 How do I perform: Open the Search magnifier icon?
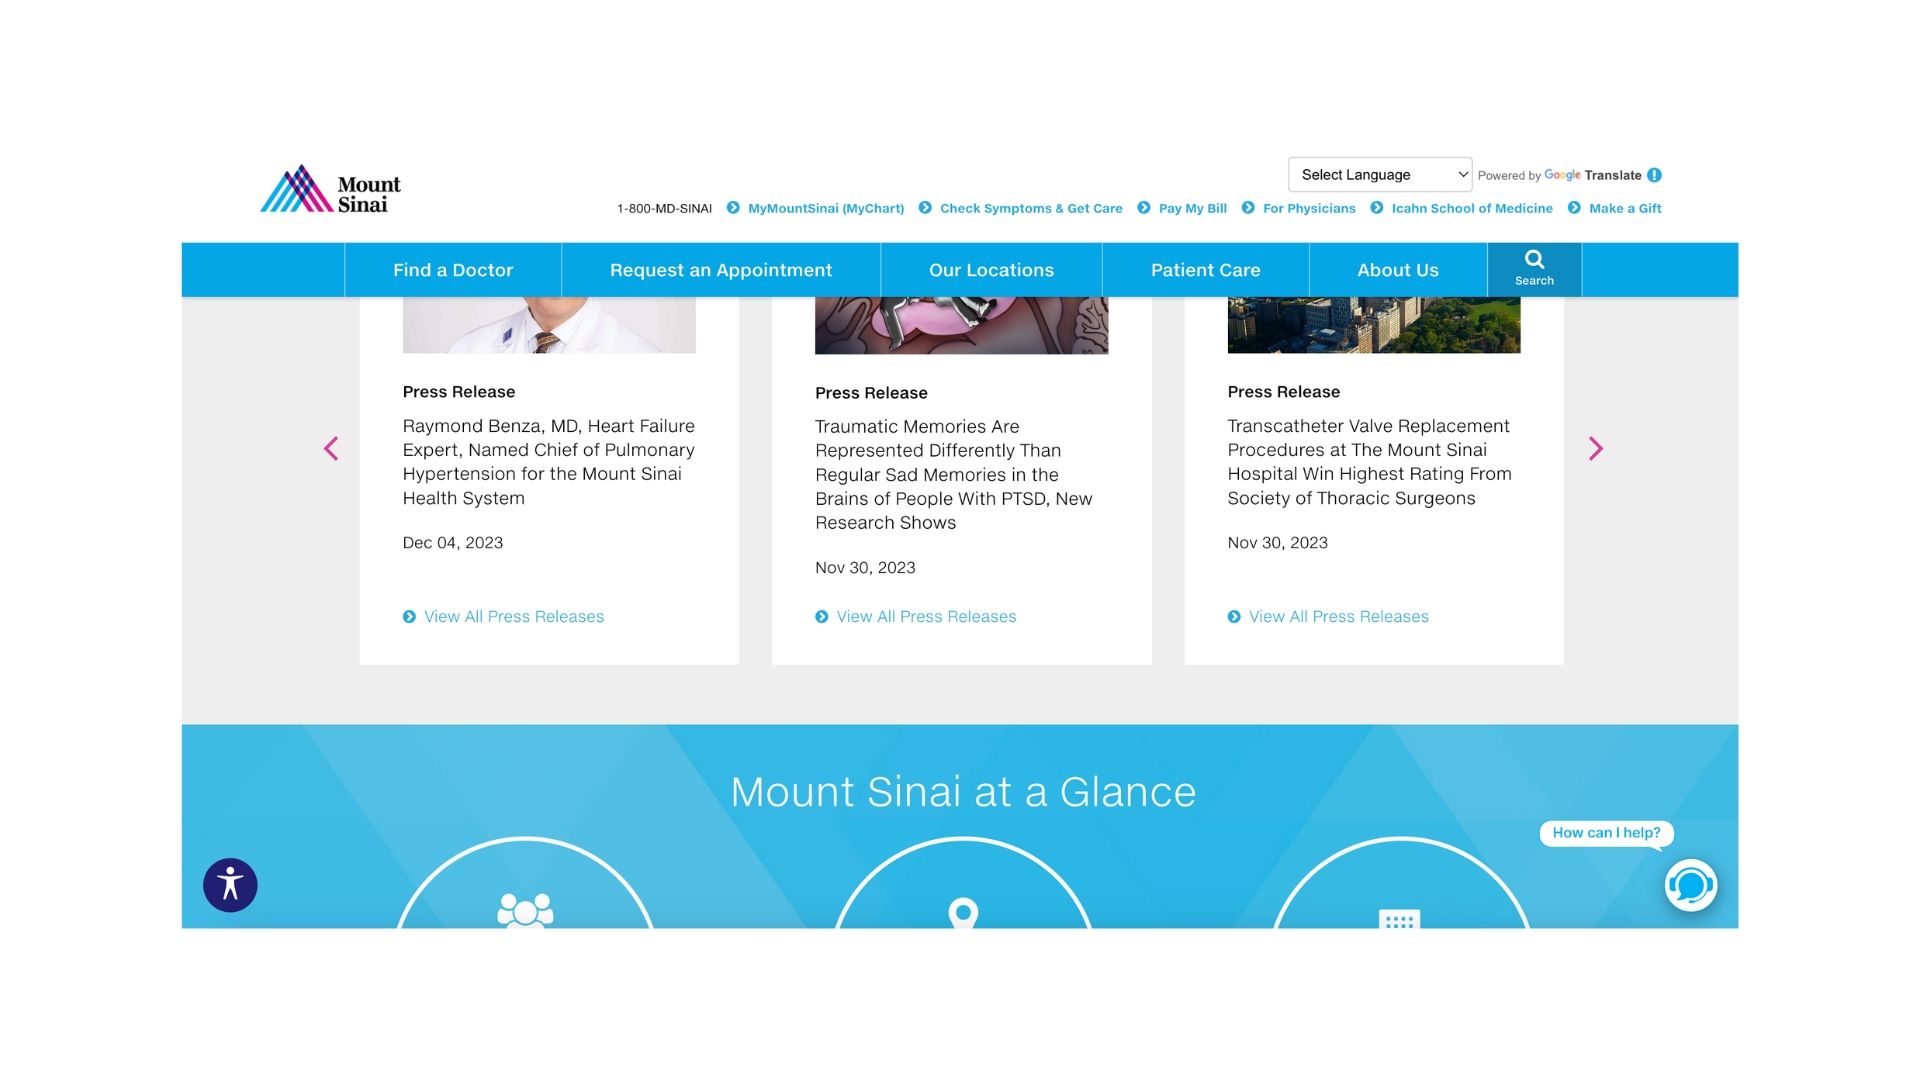coord(1534,260)
